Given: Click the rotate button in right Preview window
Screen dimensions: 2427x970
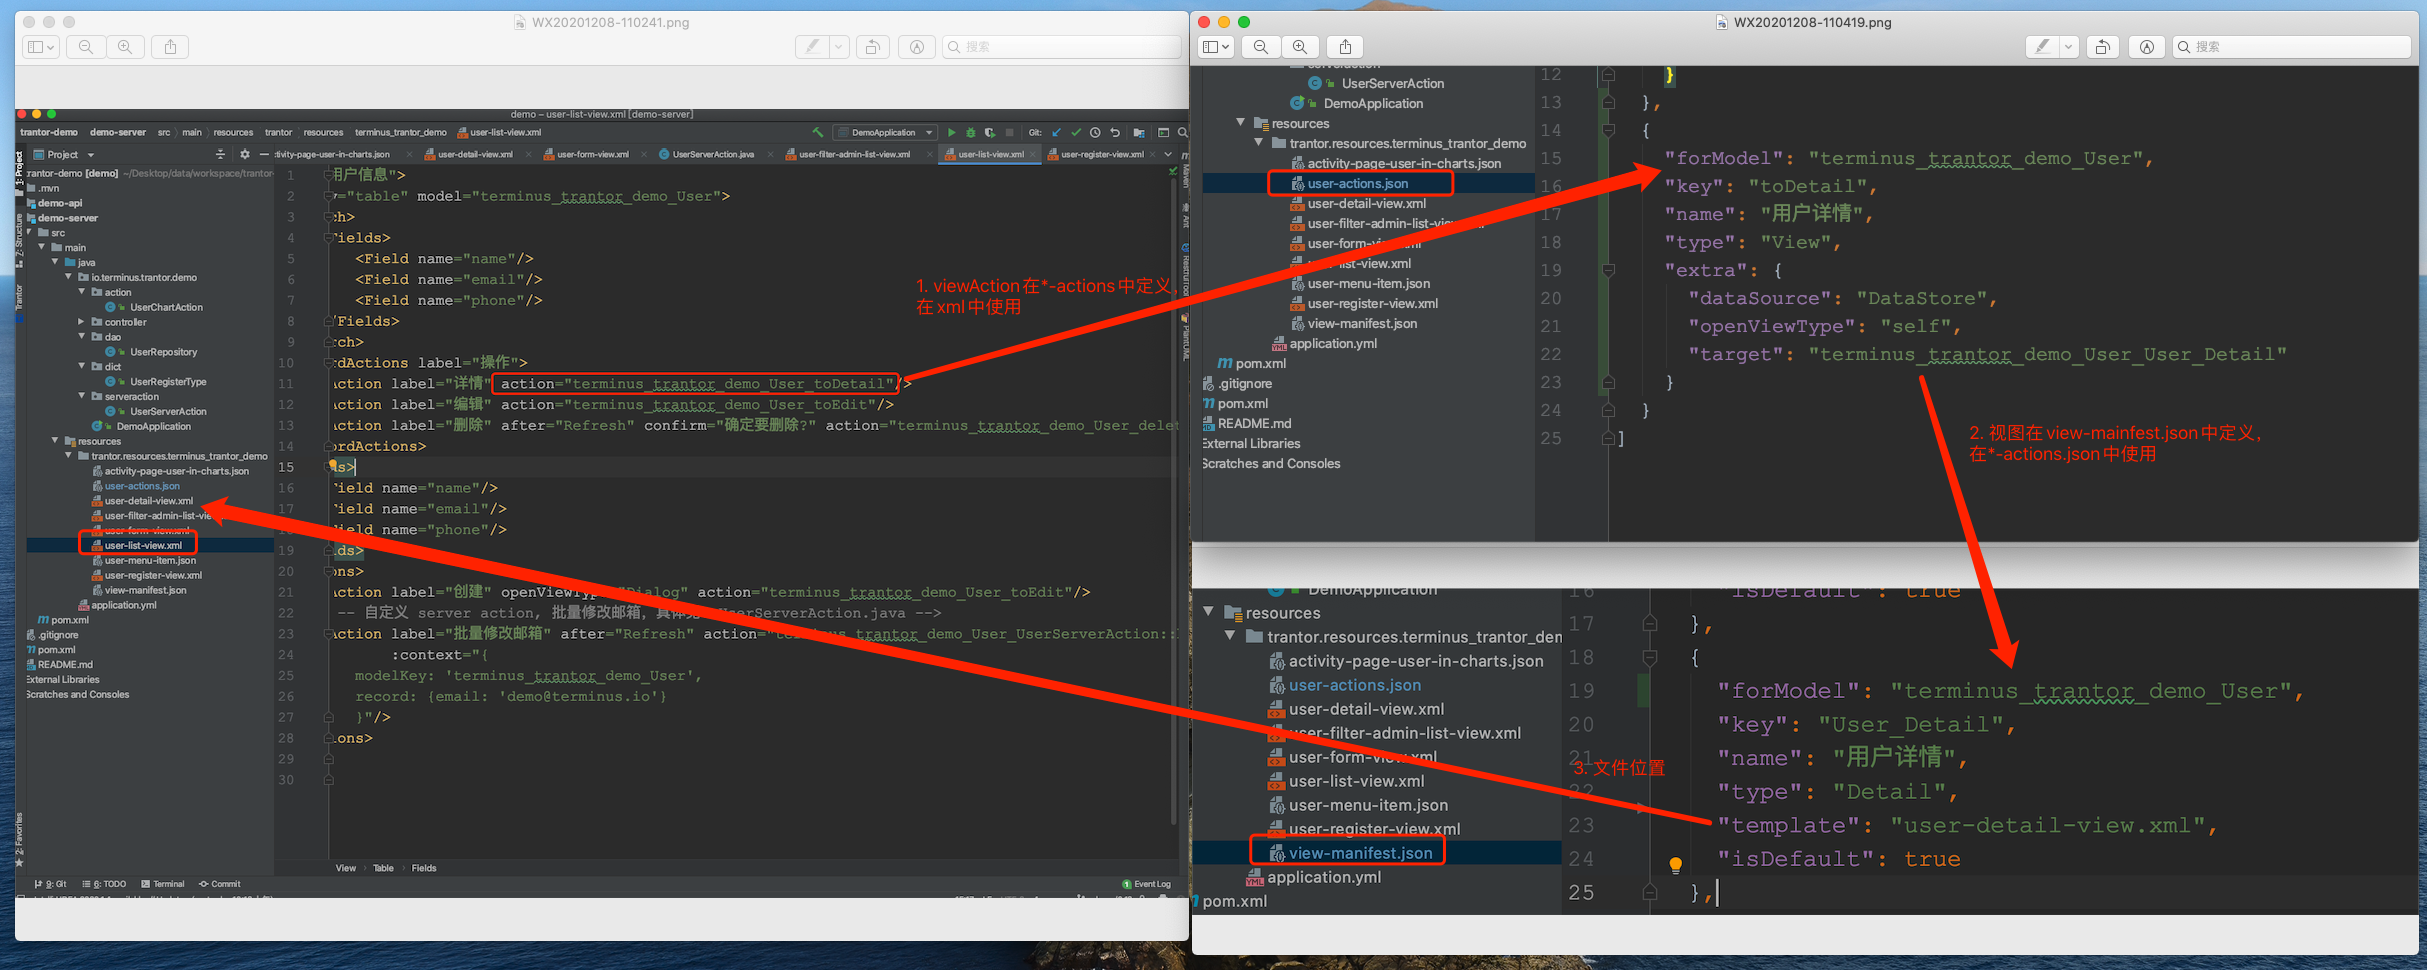Looking at the screenshot, I should (x=2103, y=46).
